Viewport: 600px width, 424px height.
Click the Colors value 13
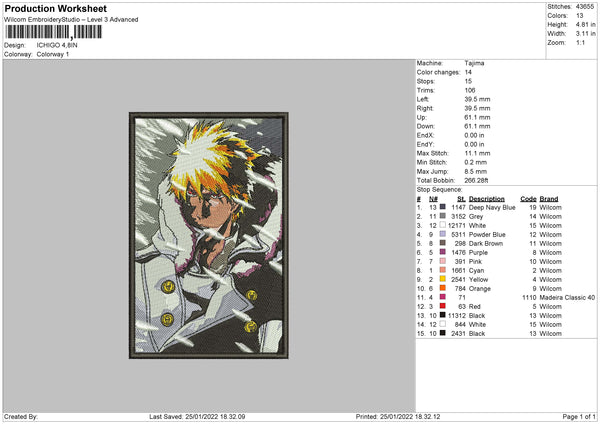coord(580,16)
